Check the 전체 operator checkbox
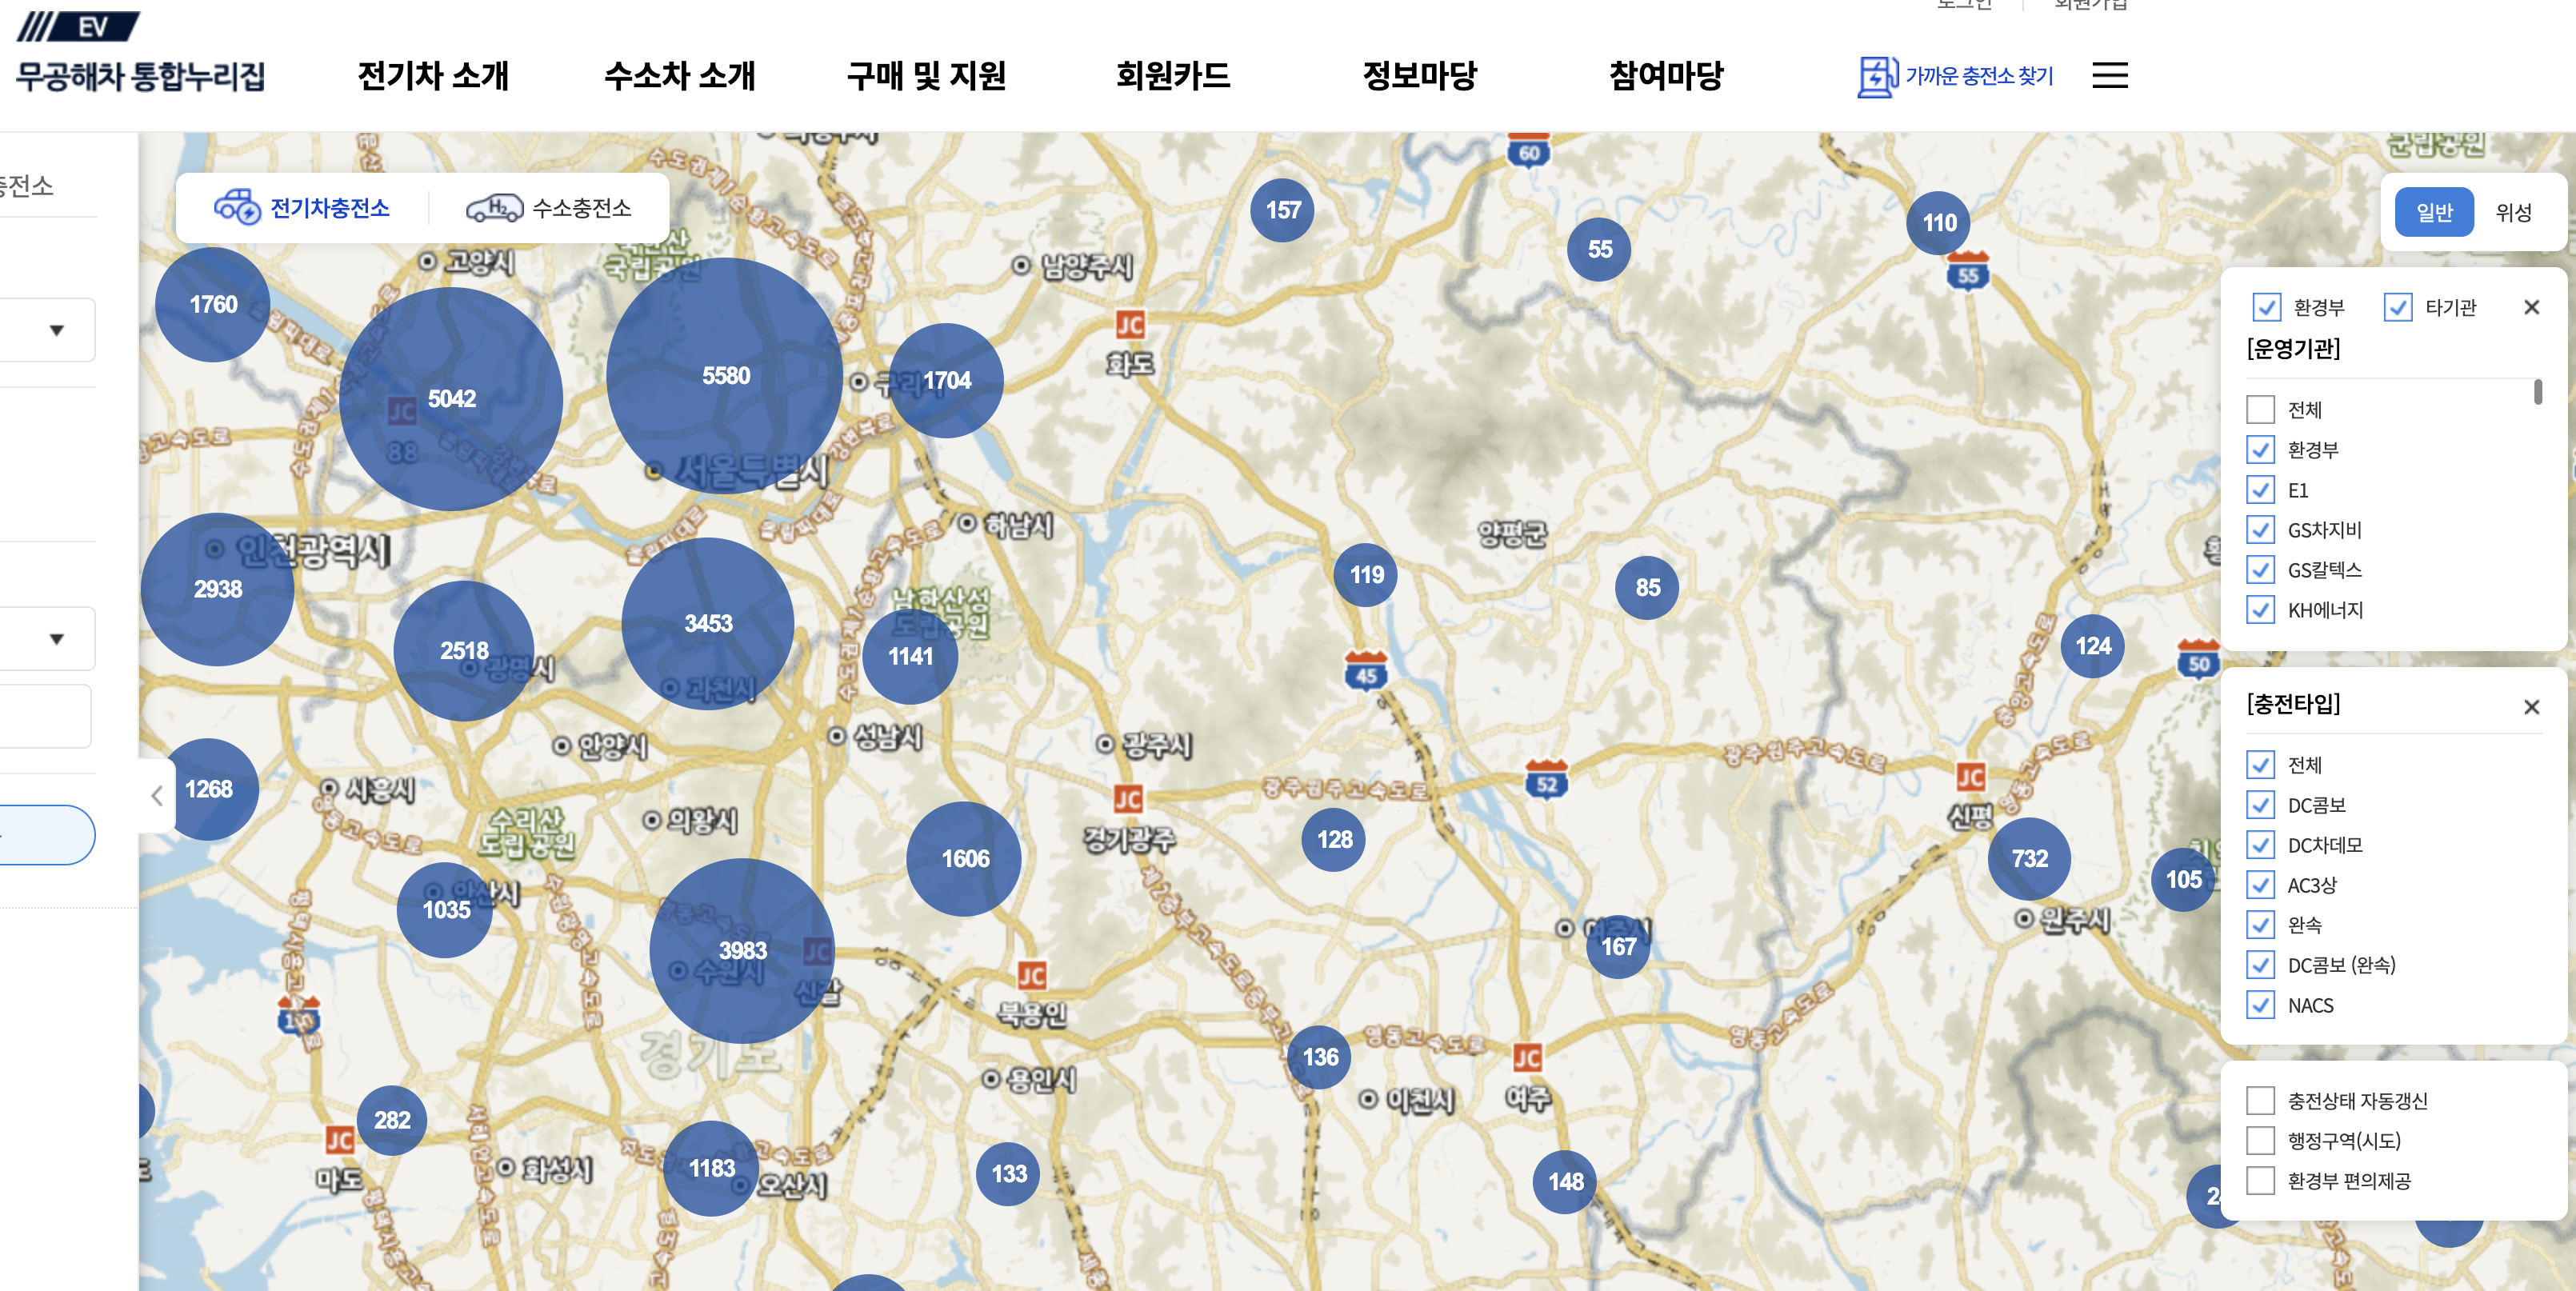2576x1291 pixels. coord(2260,410)
